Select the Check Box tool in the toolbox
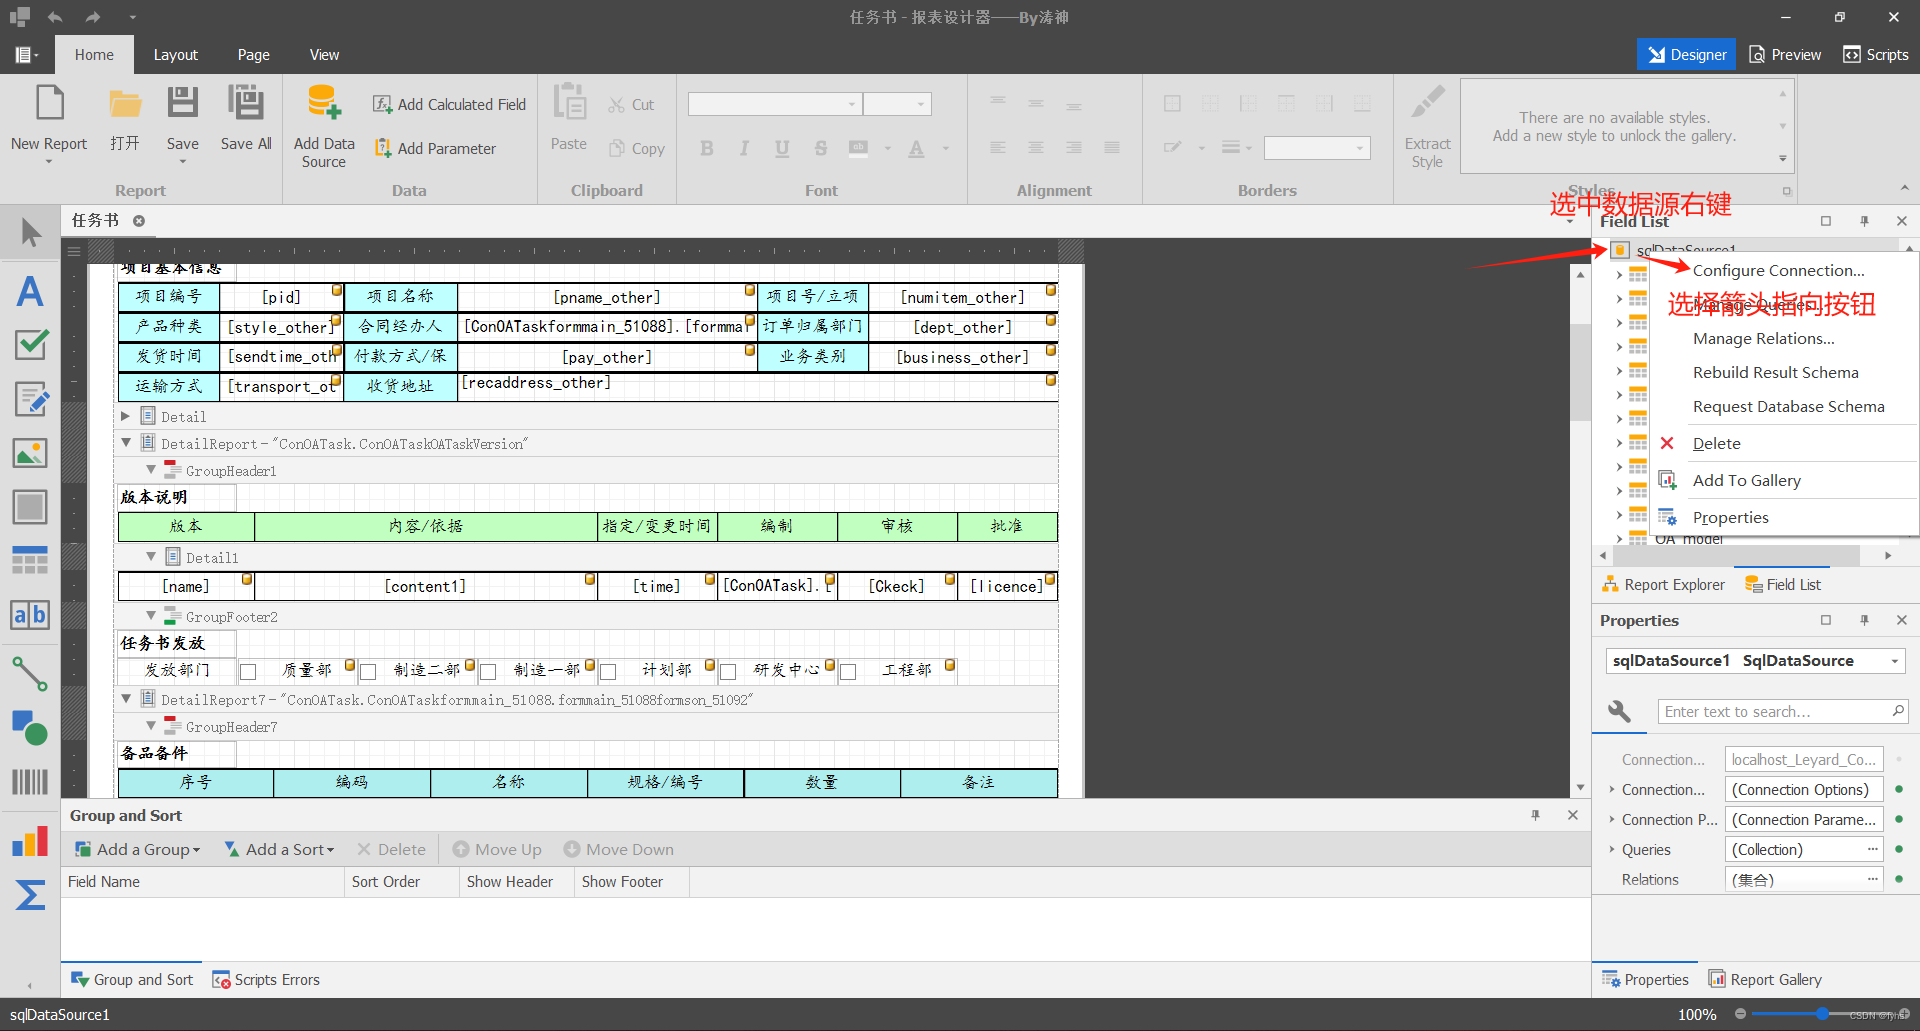 coord(30,345)
